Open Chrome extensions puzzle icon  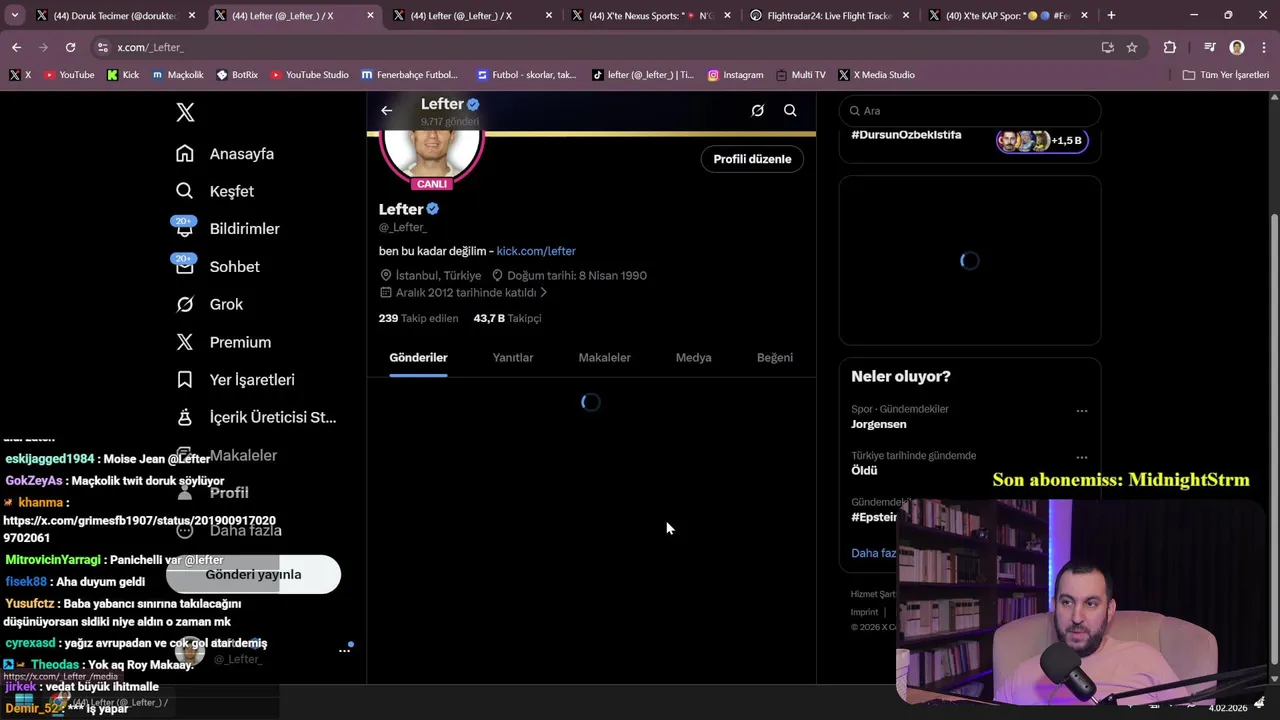point(1169,47)
